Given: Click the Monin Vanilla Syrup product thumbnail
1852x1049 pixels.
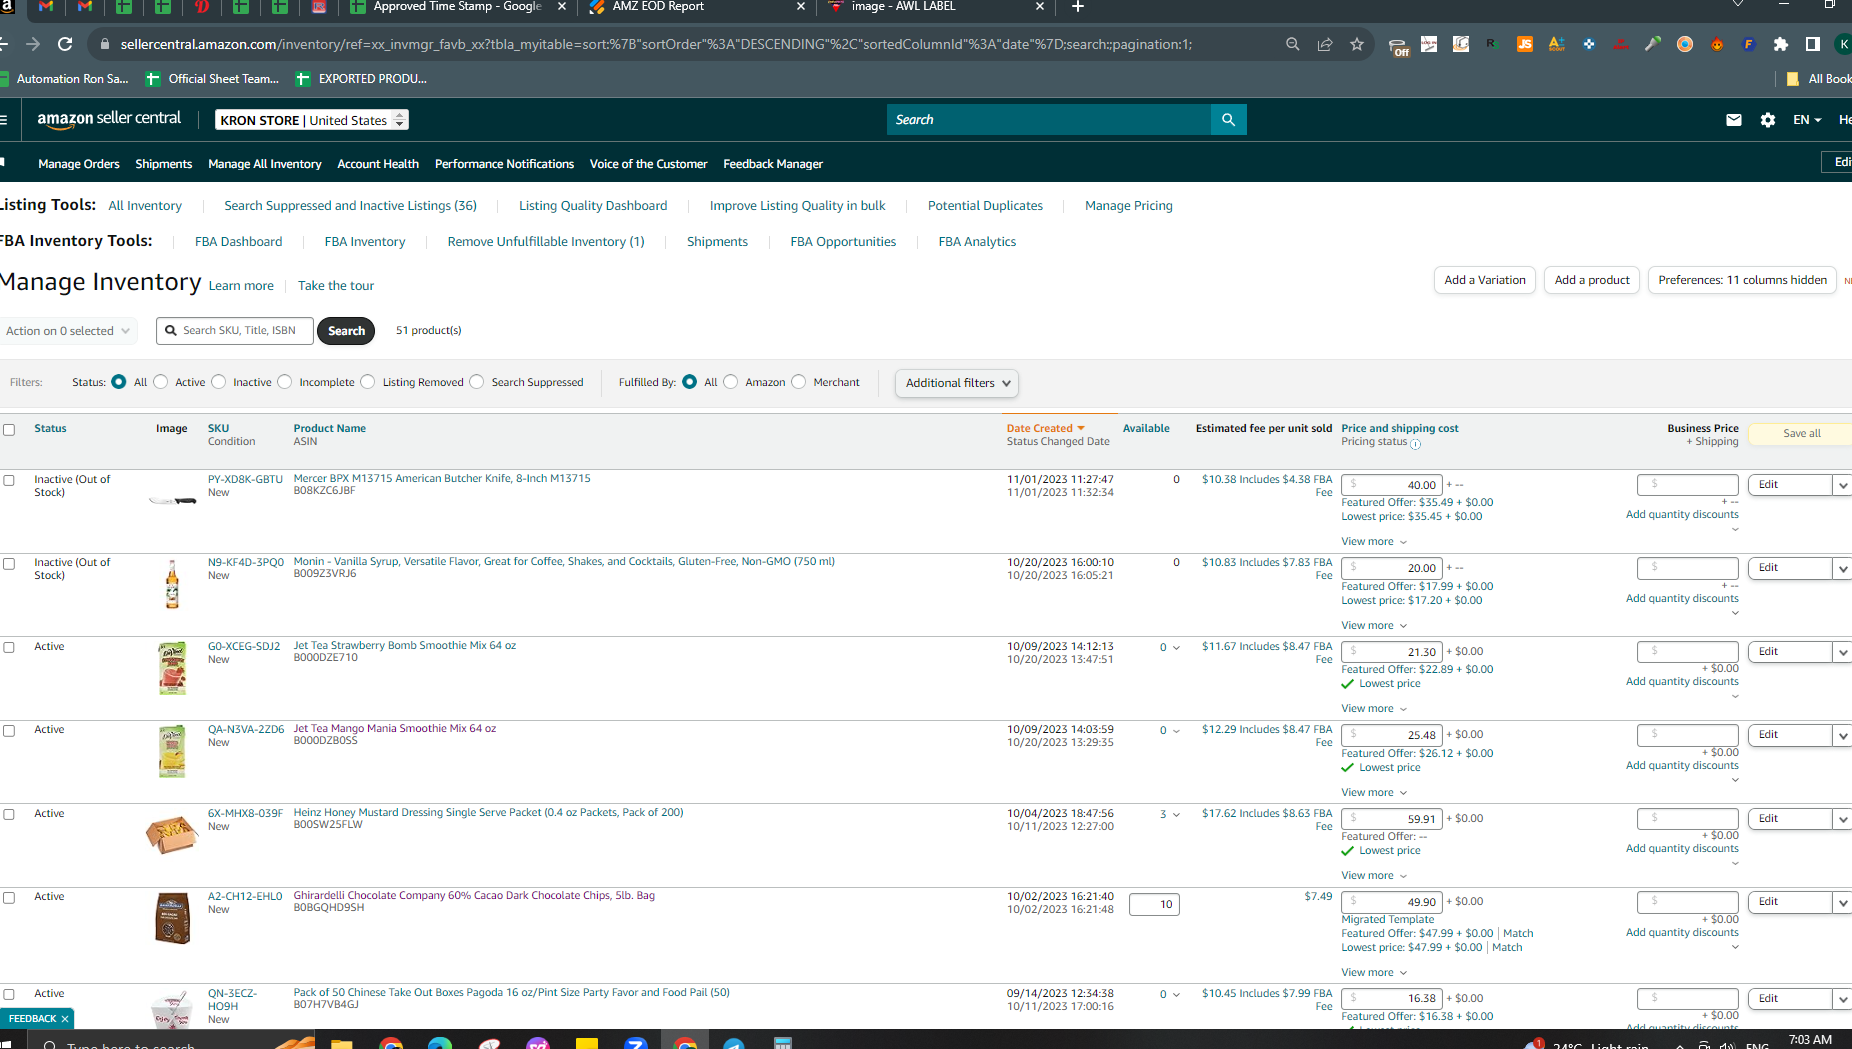Looking at the screenshot, I should tap(172, 584).
